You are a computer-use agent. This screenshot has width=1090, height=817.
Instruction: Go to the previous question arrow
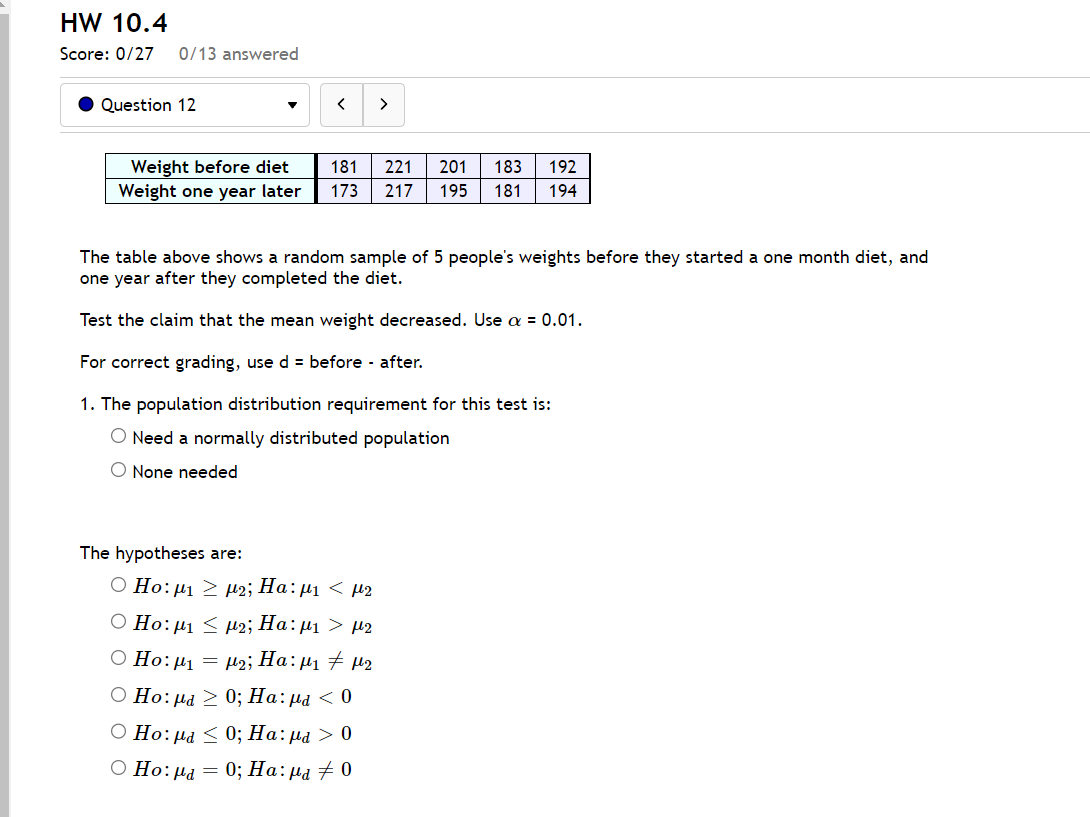tap(341, 105)
